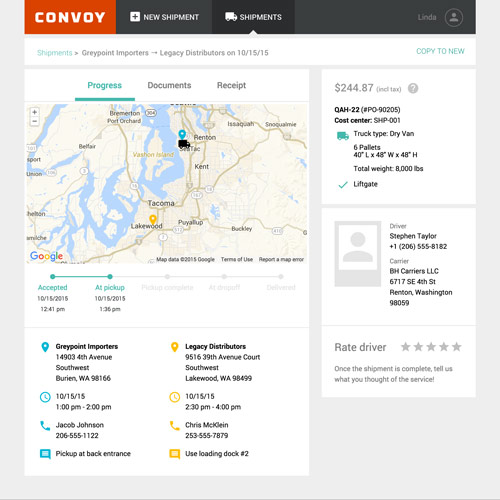Click Copy to New
This screenshot has width=500, height=500.
tap(440, 51)
